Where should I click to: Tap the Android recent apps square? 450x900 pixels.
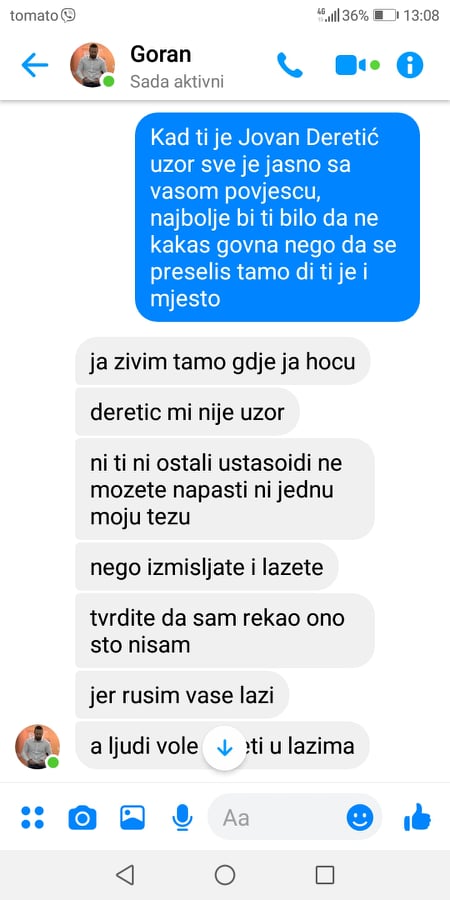325,875
